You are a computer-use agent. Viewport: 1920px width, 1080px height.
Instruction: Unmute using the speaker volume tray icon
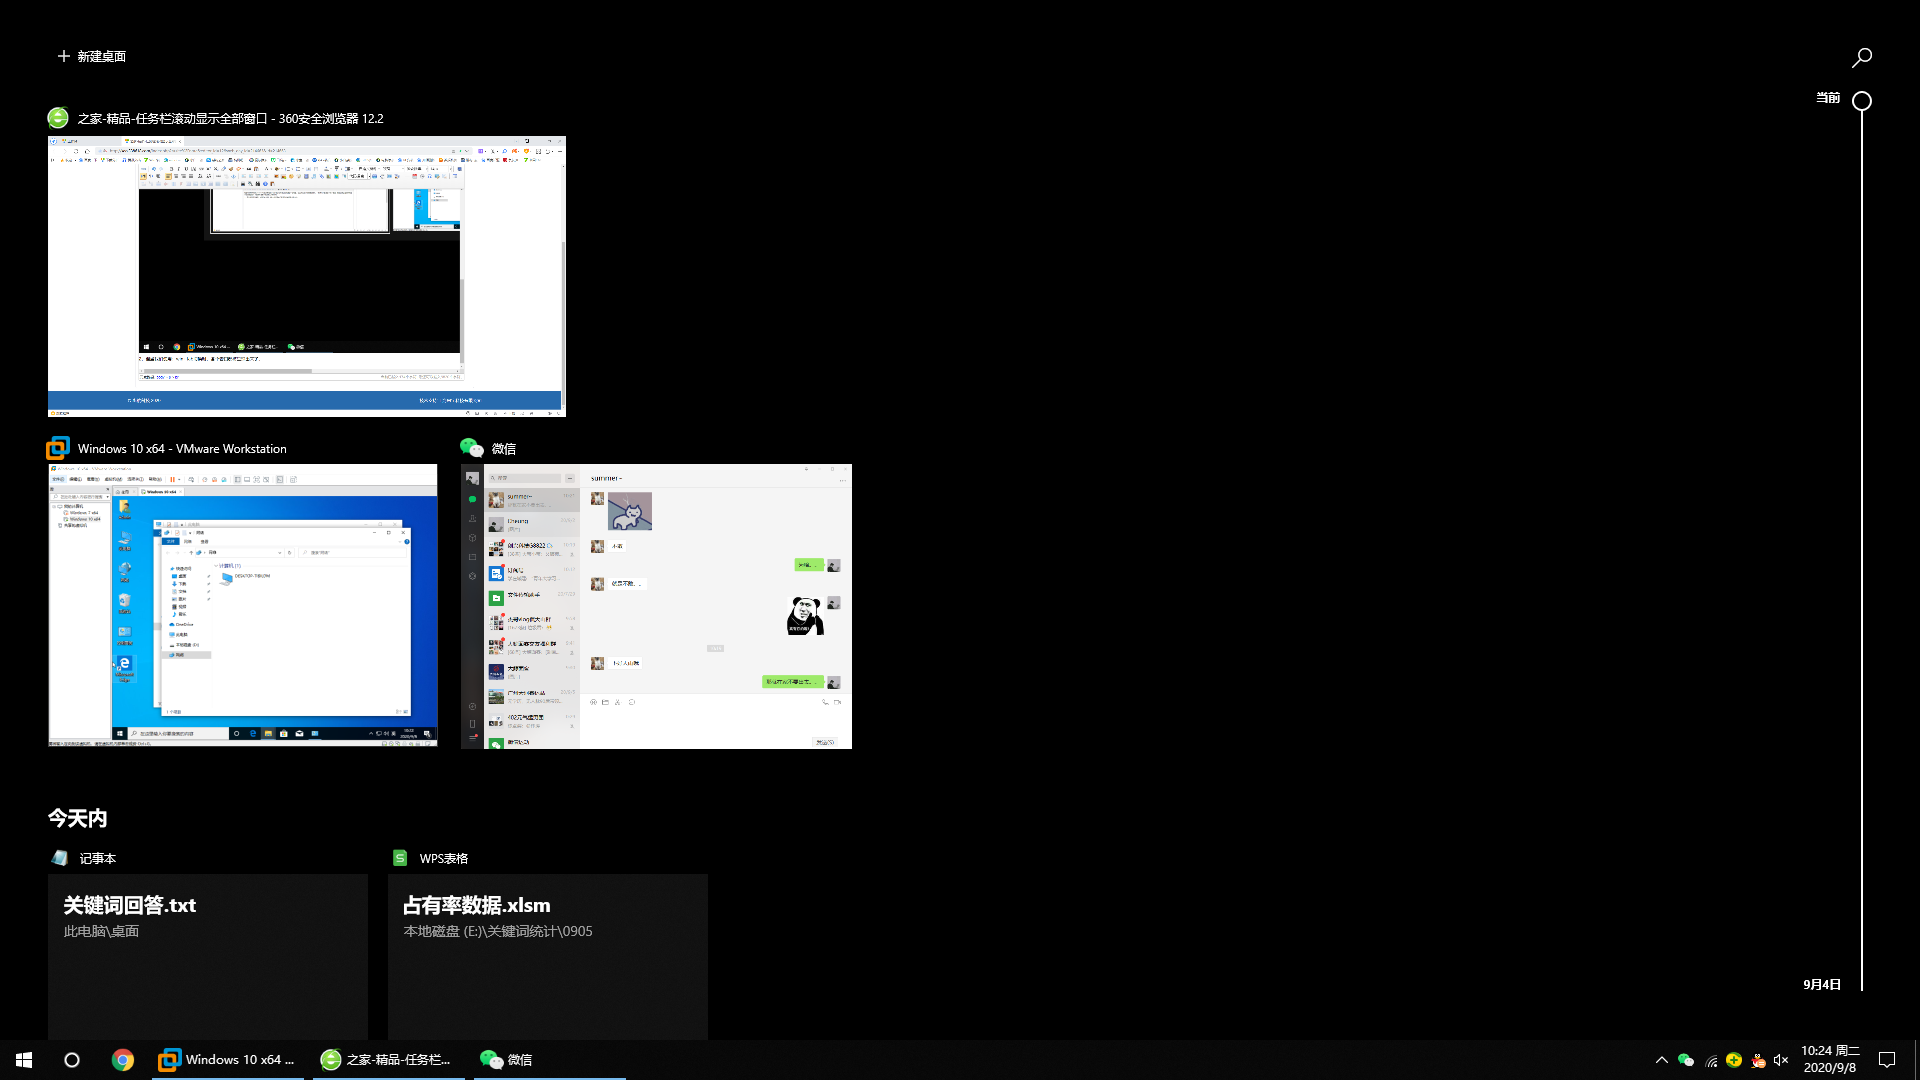point(1781,1060)
